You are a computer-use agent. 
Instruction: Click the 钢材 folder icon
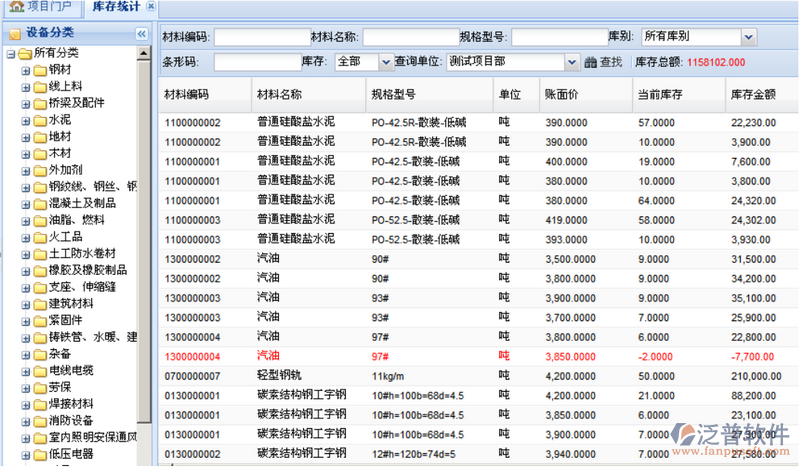tap(39, 70)
